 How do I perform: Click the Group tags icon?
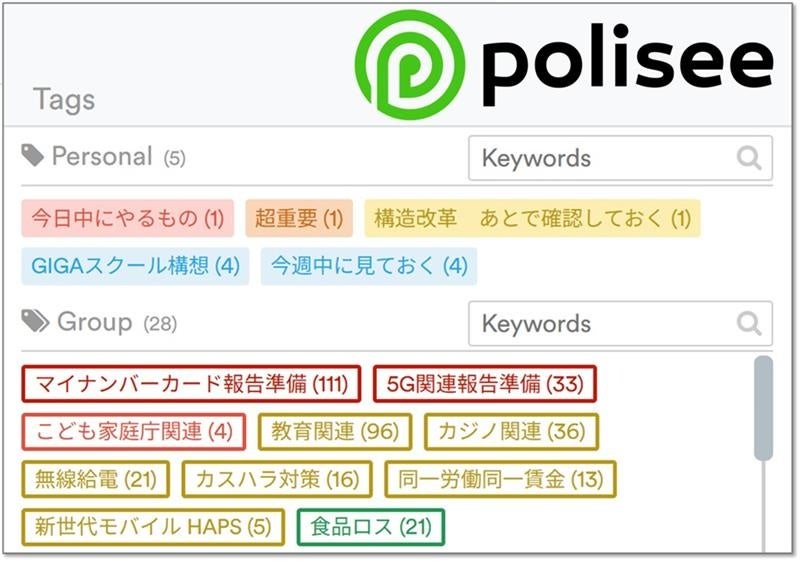35,321
